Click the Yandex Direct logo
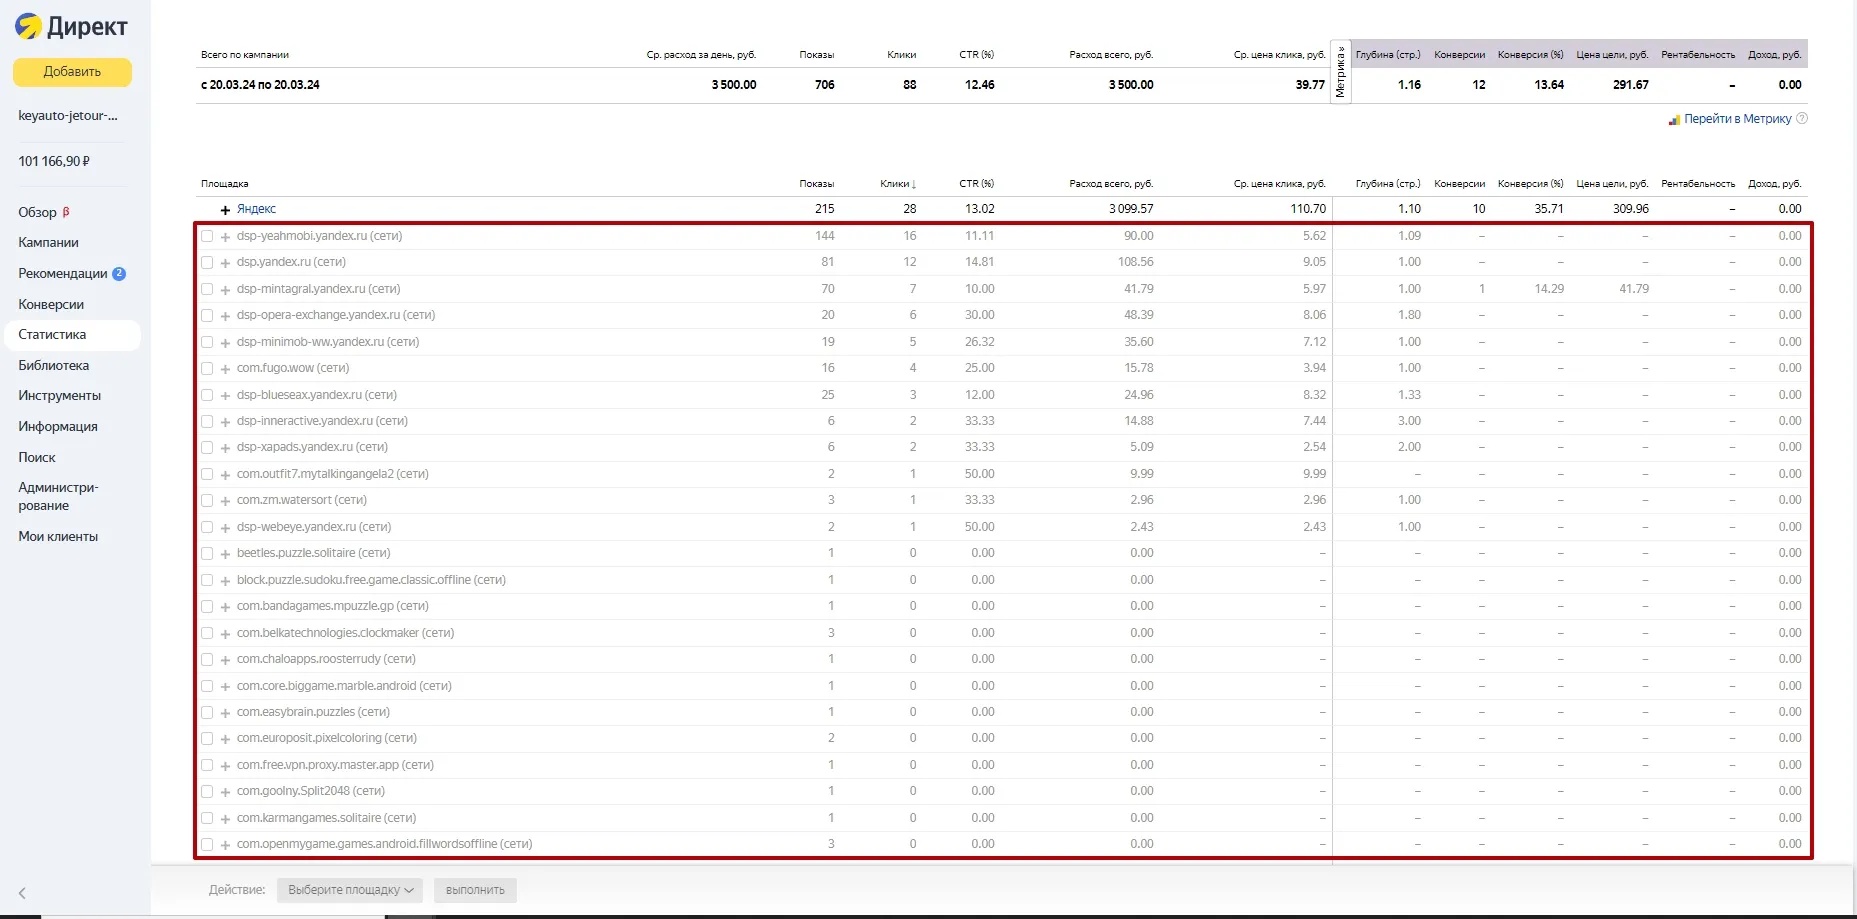The image size is (1857, 919). point(71,27)
